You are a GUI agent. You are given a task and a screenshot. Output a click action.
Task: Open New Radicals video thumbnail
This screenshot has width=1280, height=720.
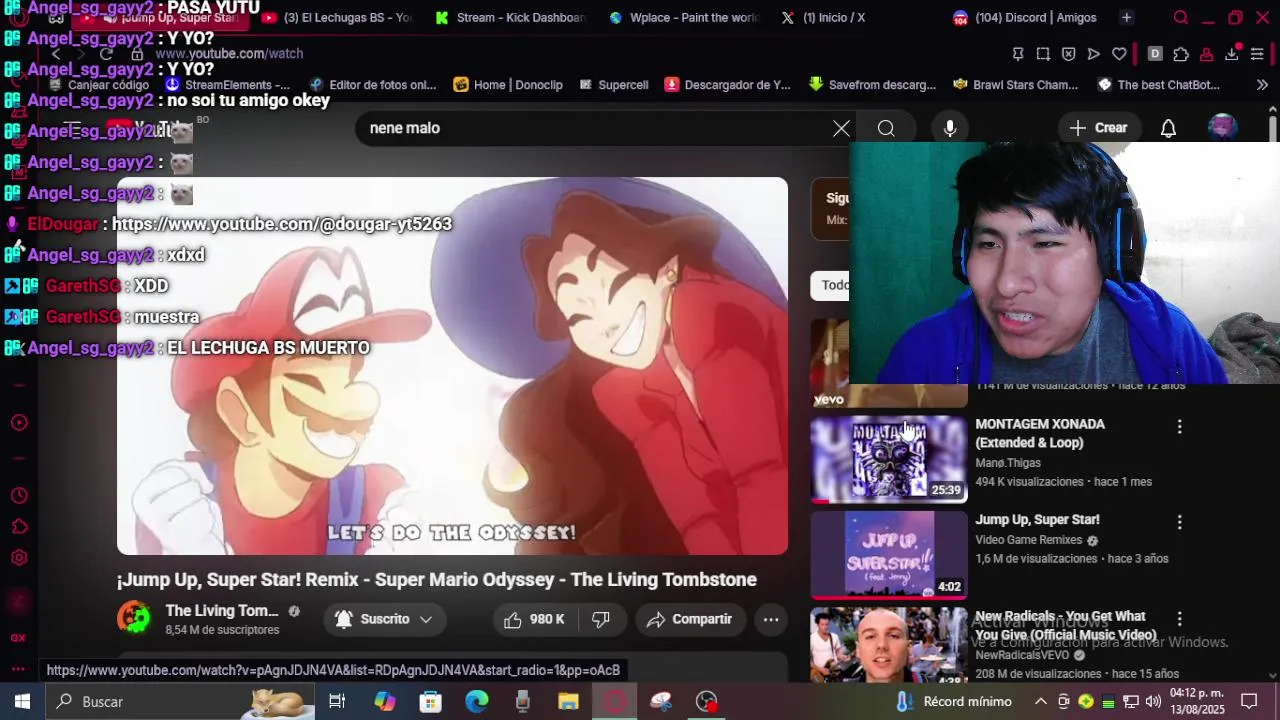point(888,645)
